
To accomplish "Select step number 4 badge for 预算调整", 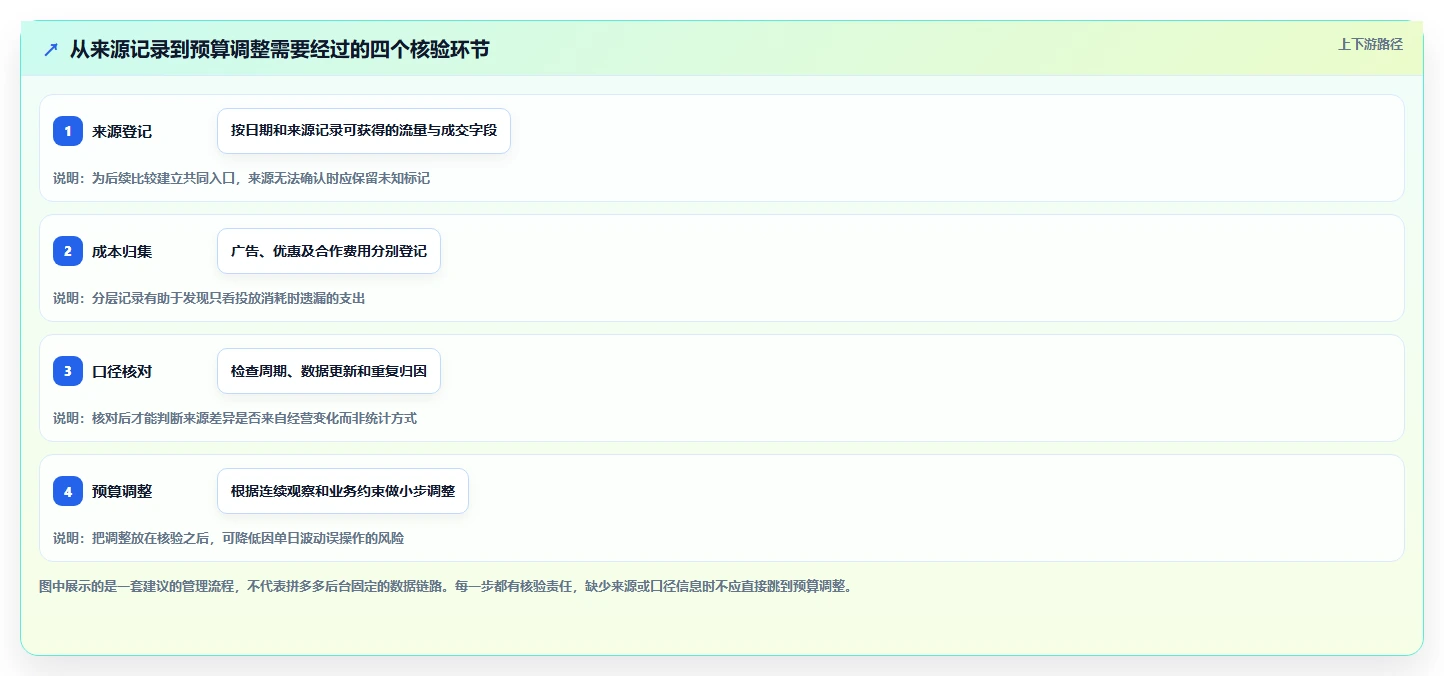I will coord(68,491).
